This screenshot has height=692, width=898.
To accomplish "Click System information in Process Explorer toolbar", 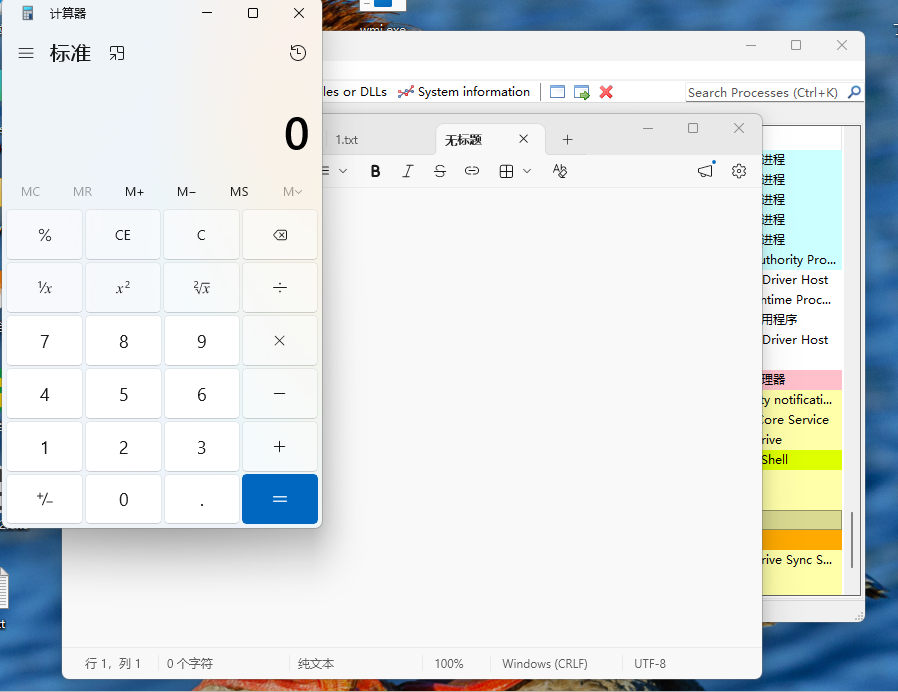I will 464,92.
